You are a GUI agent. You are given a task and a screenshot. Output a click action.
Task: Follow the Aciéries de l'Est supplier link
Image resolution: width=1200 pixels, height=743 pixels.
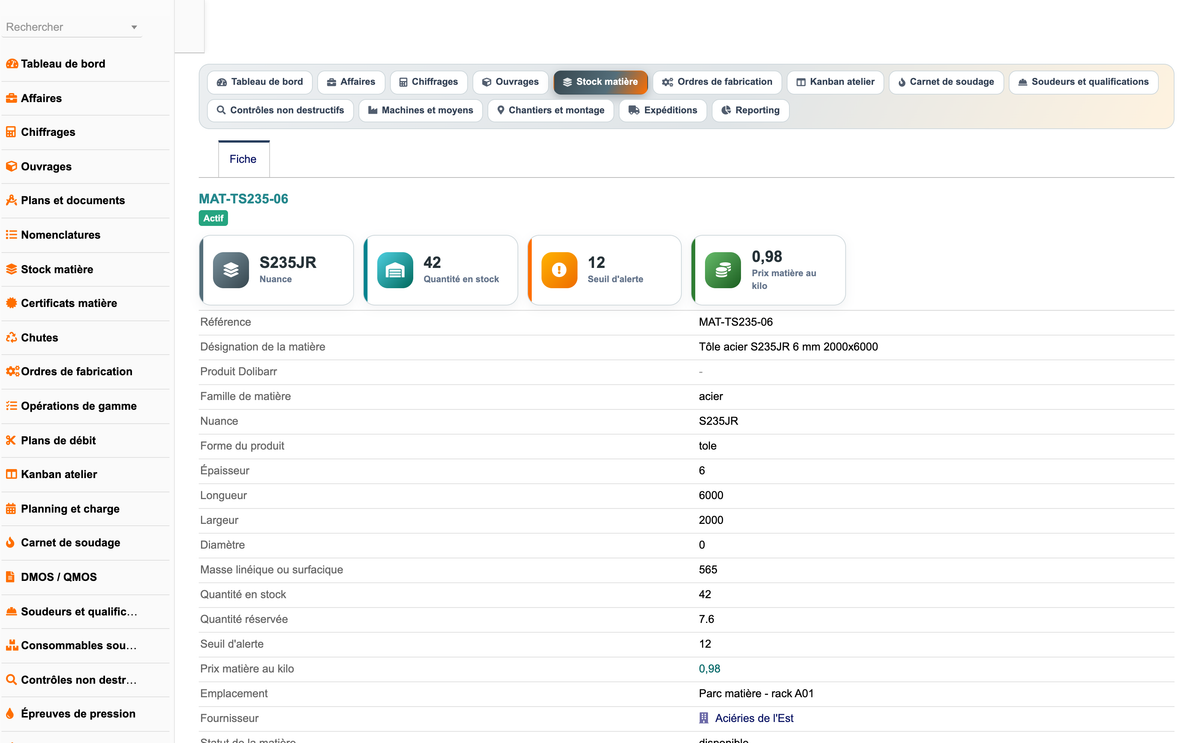(754, 718)
